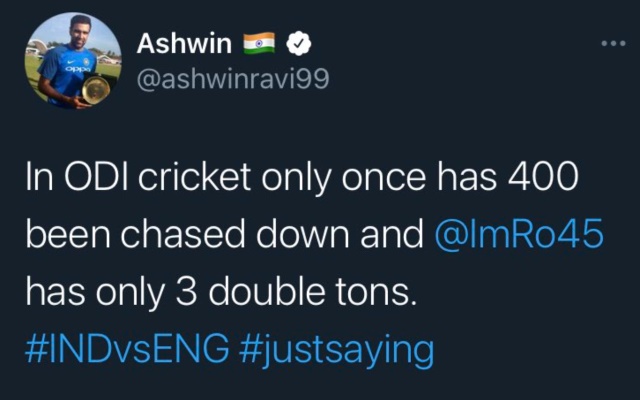Viewport: 640px width, 400px height.
Task: Open the three-dot more options menu
Action: 613,45
